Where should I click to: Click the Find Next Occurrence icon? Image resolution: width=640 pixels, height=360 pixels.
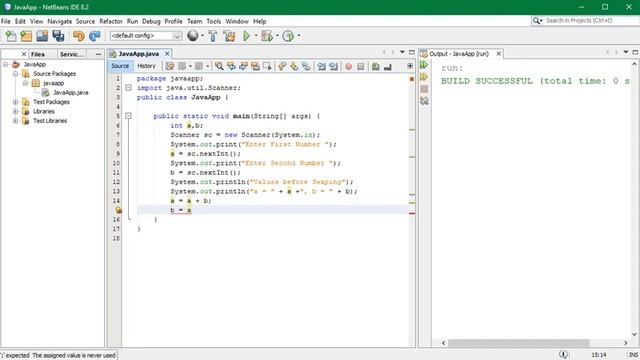point(243,66)
